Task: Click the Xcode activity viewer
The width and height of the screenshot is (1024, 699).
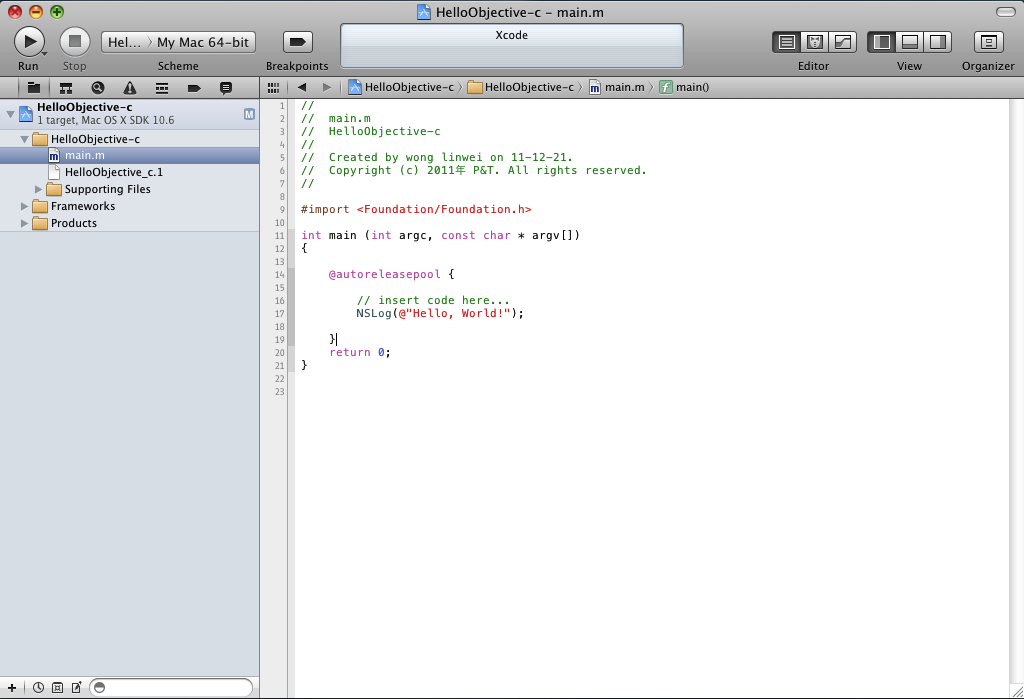Action: [511, 46]
